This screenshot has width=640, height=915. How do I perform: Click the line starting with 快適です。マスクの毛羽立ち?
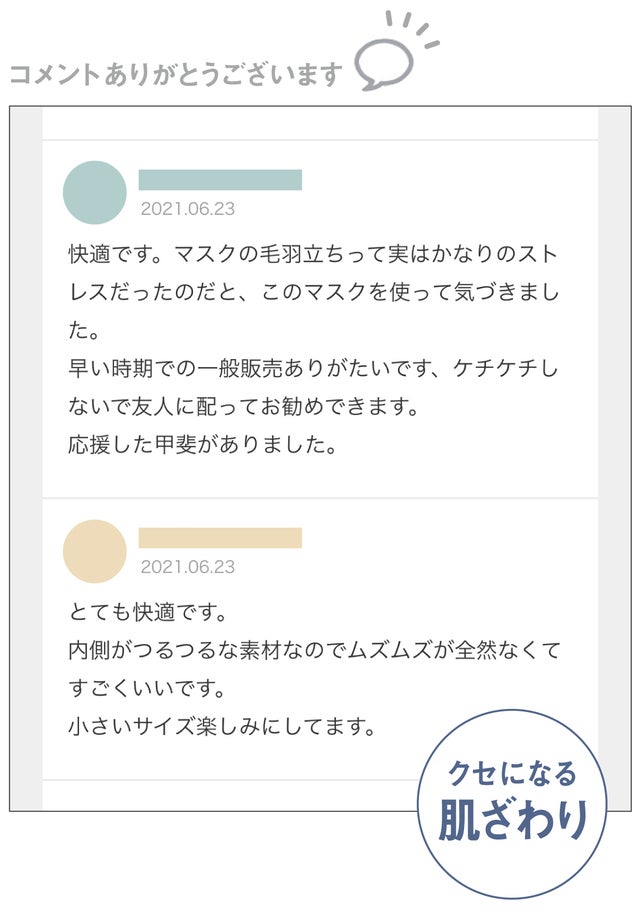coord(313,254)
